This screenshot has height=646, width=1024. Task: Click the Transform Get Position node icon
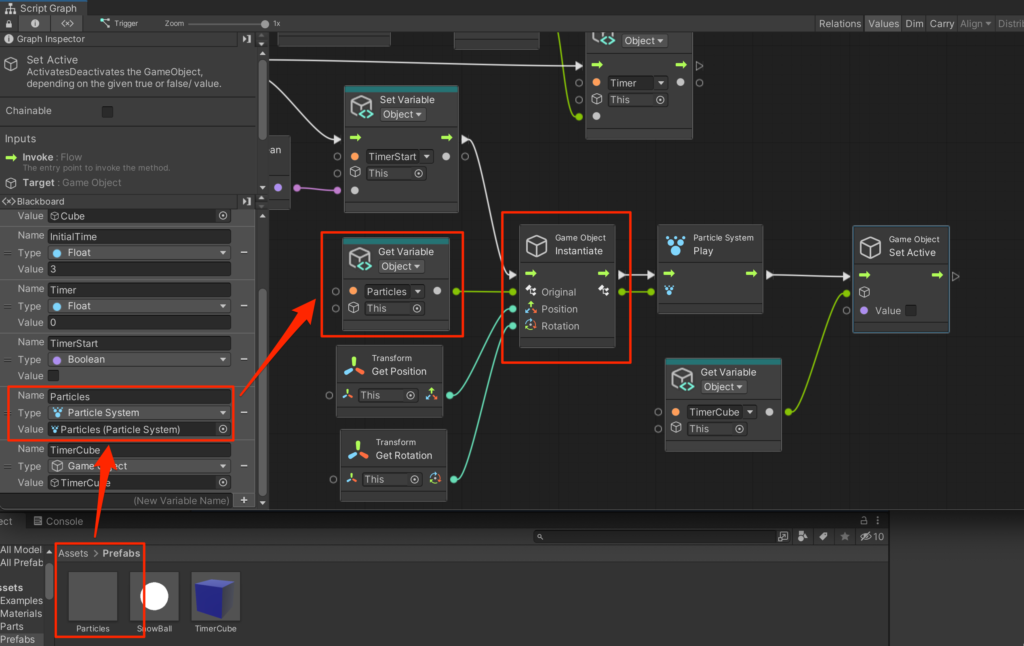point(354,365)
